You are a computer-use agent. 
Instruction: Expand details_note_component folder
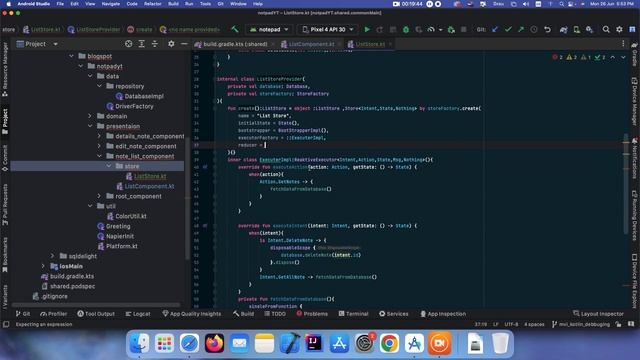click(99, 136)
